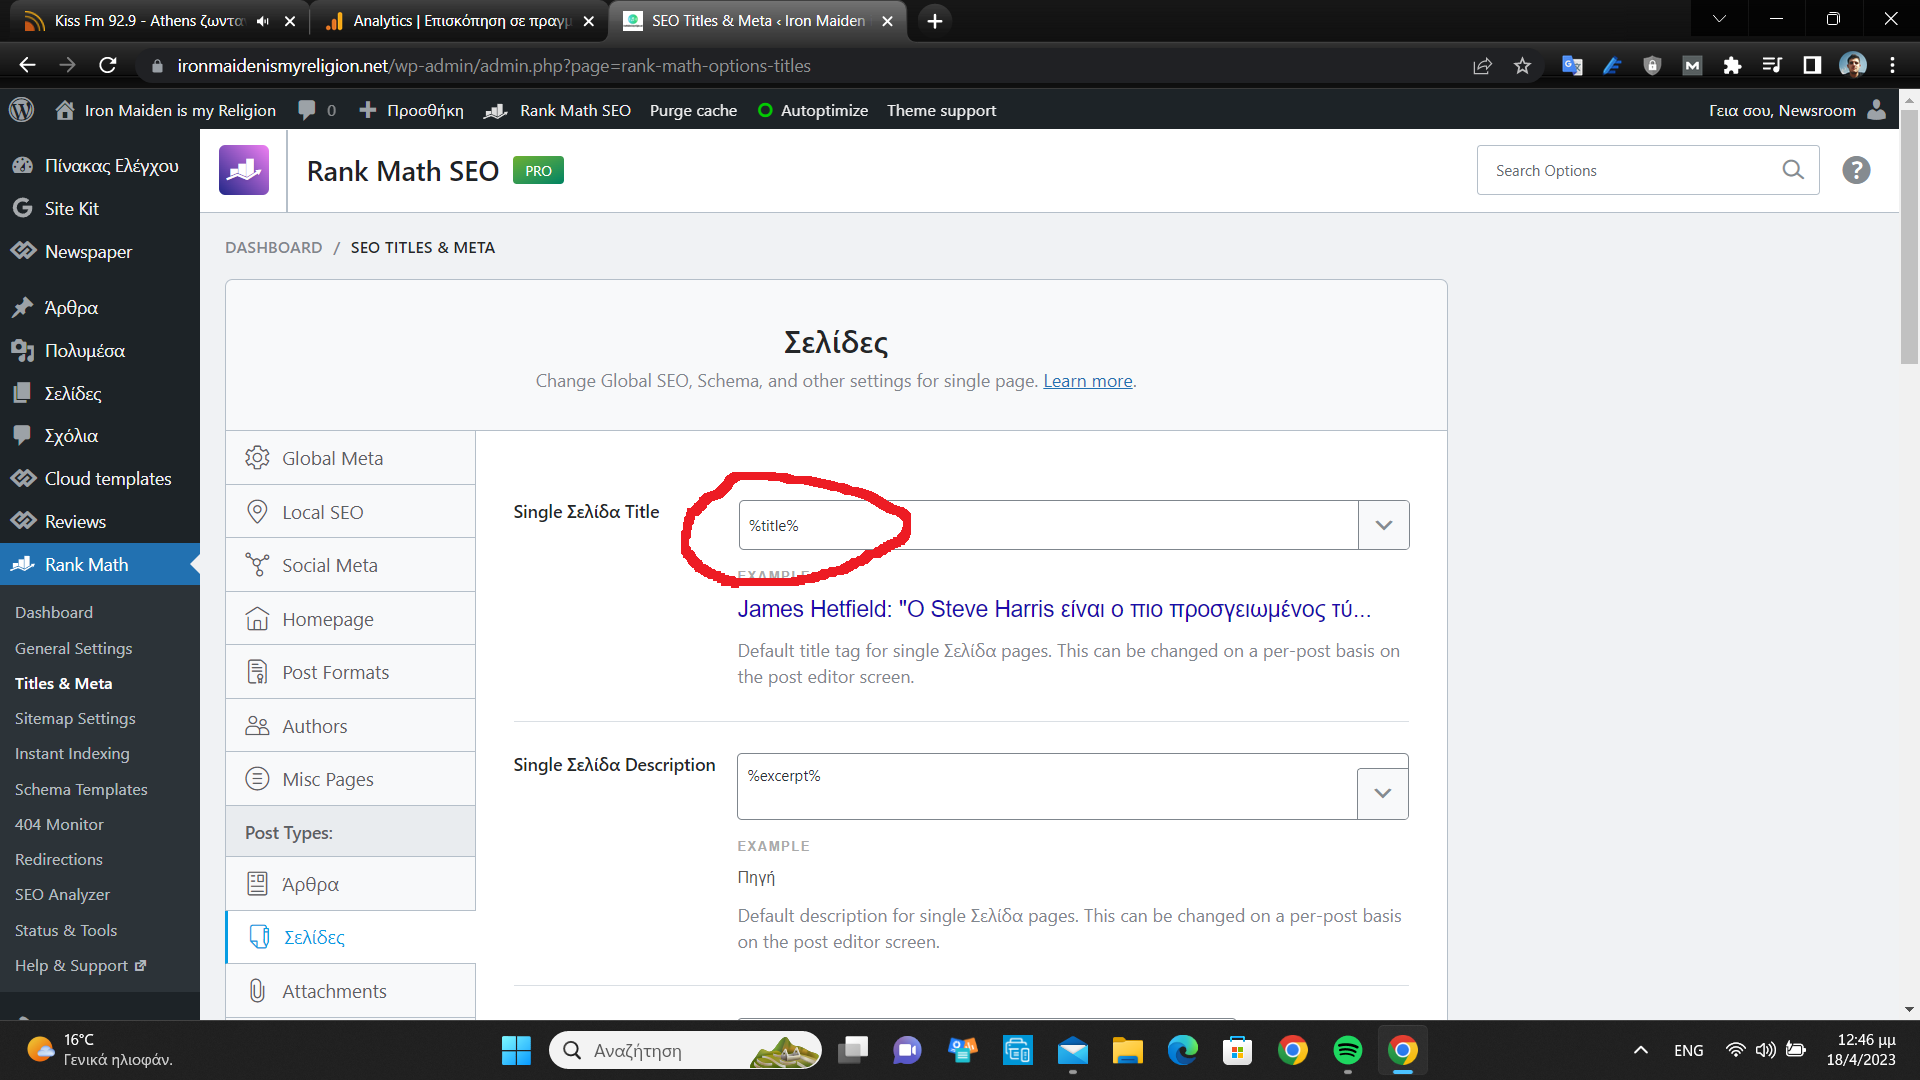This screenshot has width=1920, height=1080.
Task: Show hidden system tray icons
Action: (x=1640, y=1050)
